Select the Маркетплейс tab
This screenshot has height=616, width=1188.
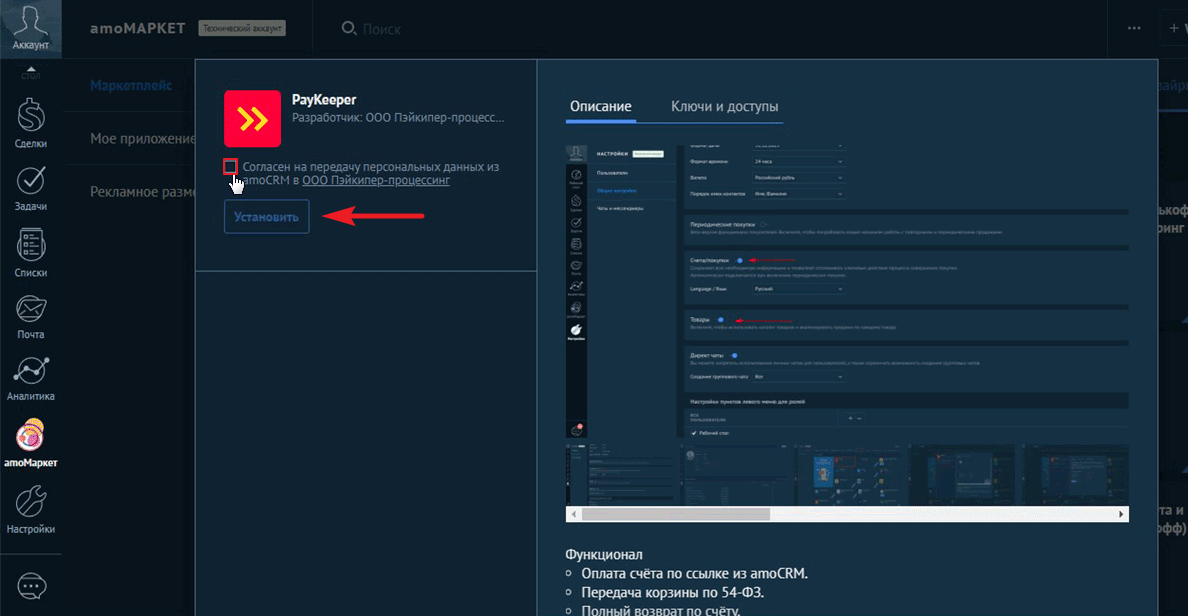[130, 85]
